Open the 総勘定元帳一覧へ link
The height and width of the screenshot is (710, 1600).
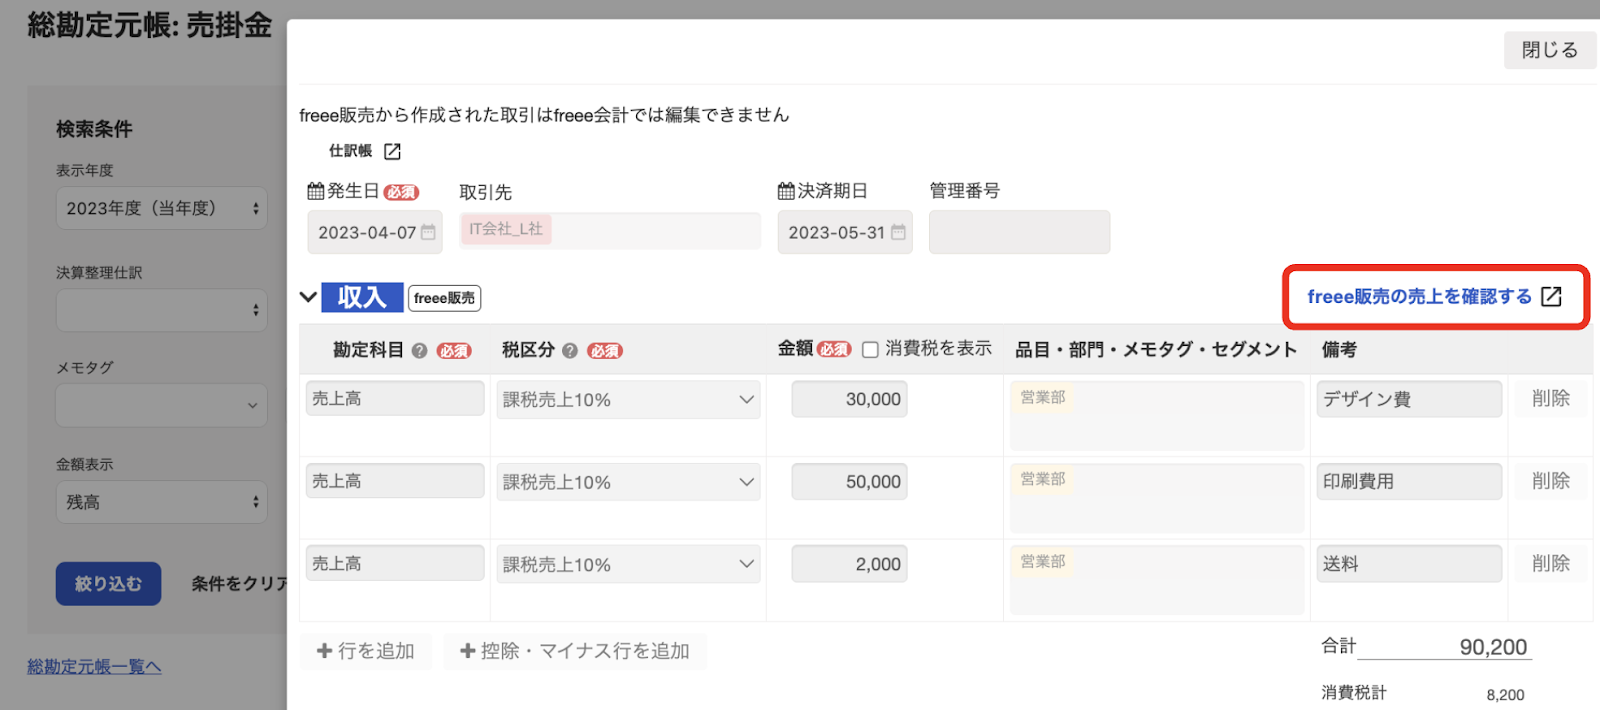click(x=94, y=666)
